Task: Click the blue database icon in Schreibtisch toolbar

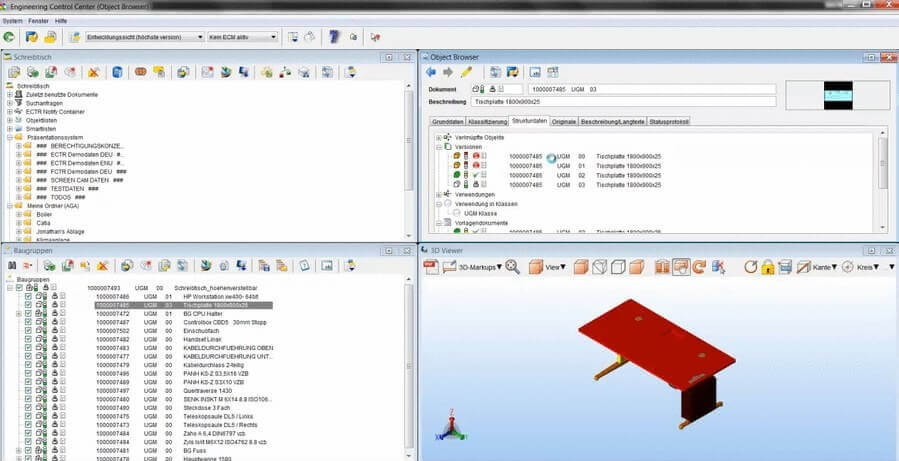Action: [x=117, y=72]
